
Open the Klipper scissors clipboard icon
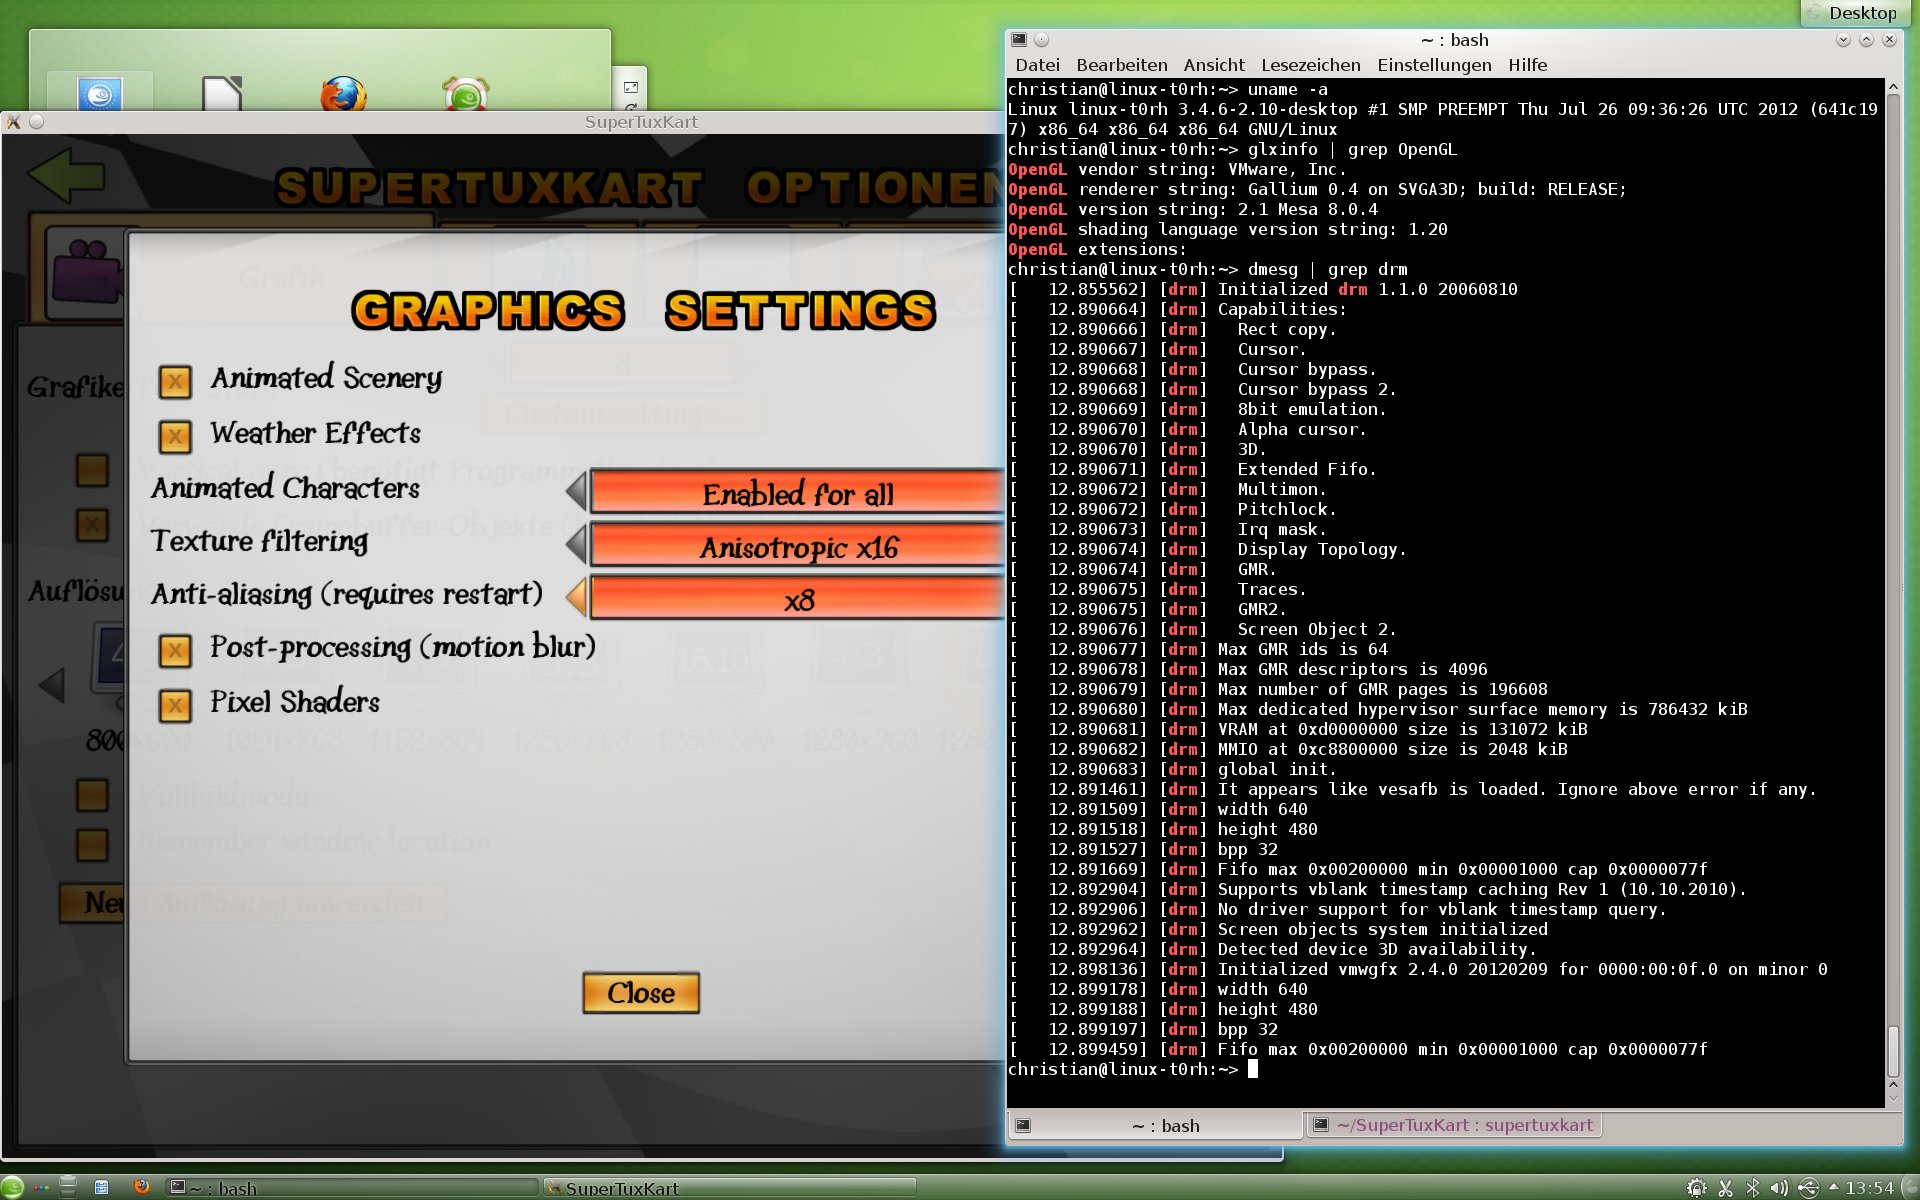(1725, 1188)
